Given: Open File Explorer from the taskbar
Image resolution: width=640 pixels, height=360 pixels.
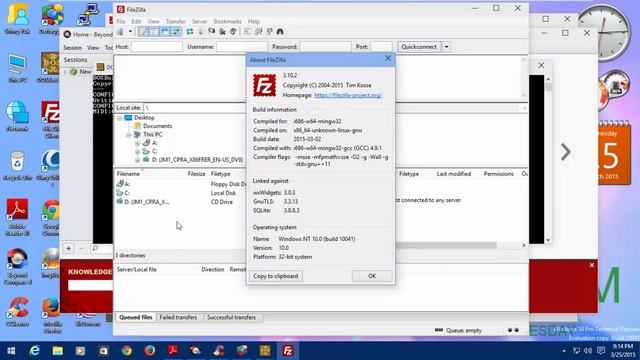Looking at the screenshot, I should tap(58, 351).
